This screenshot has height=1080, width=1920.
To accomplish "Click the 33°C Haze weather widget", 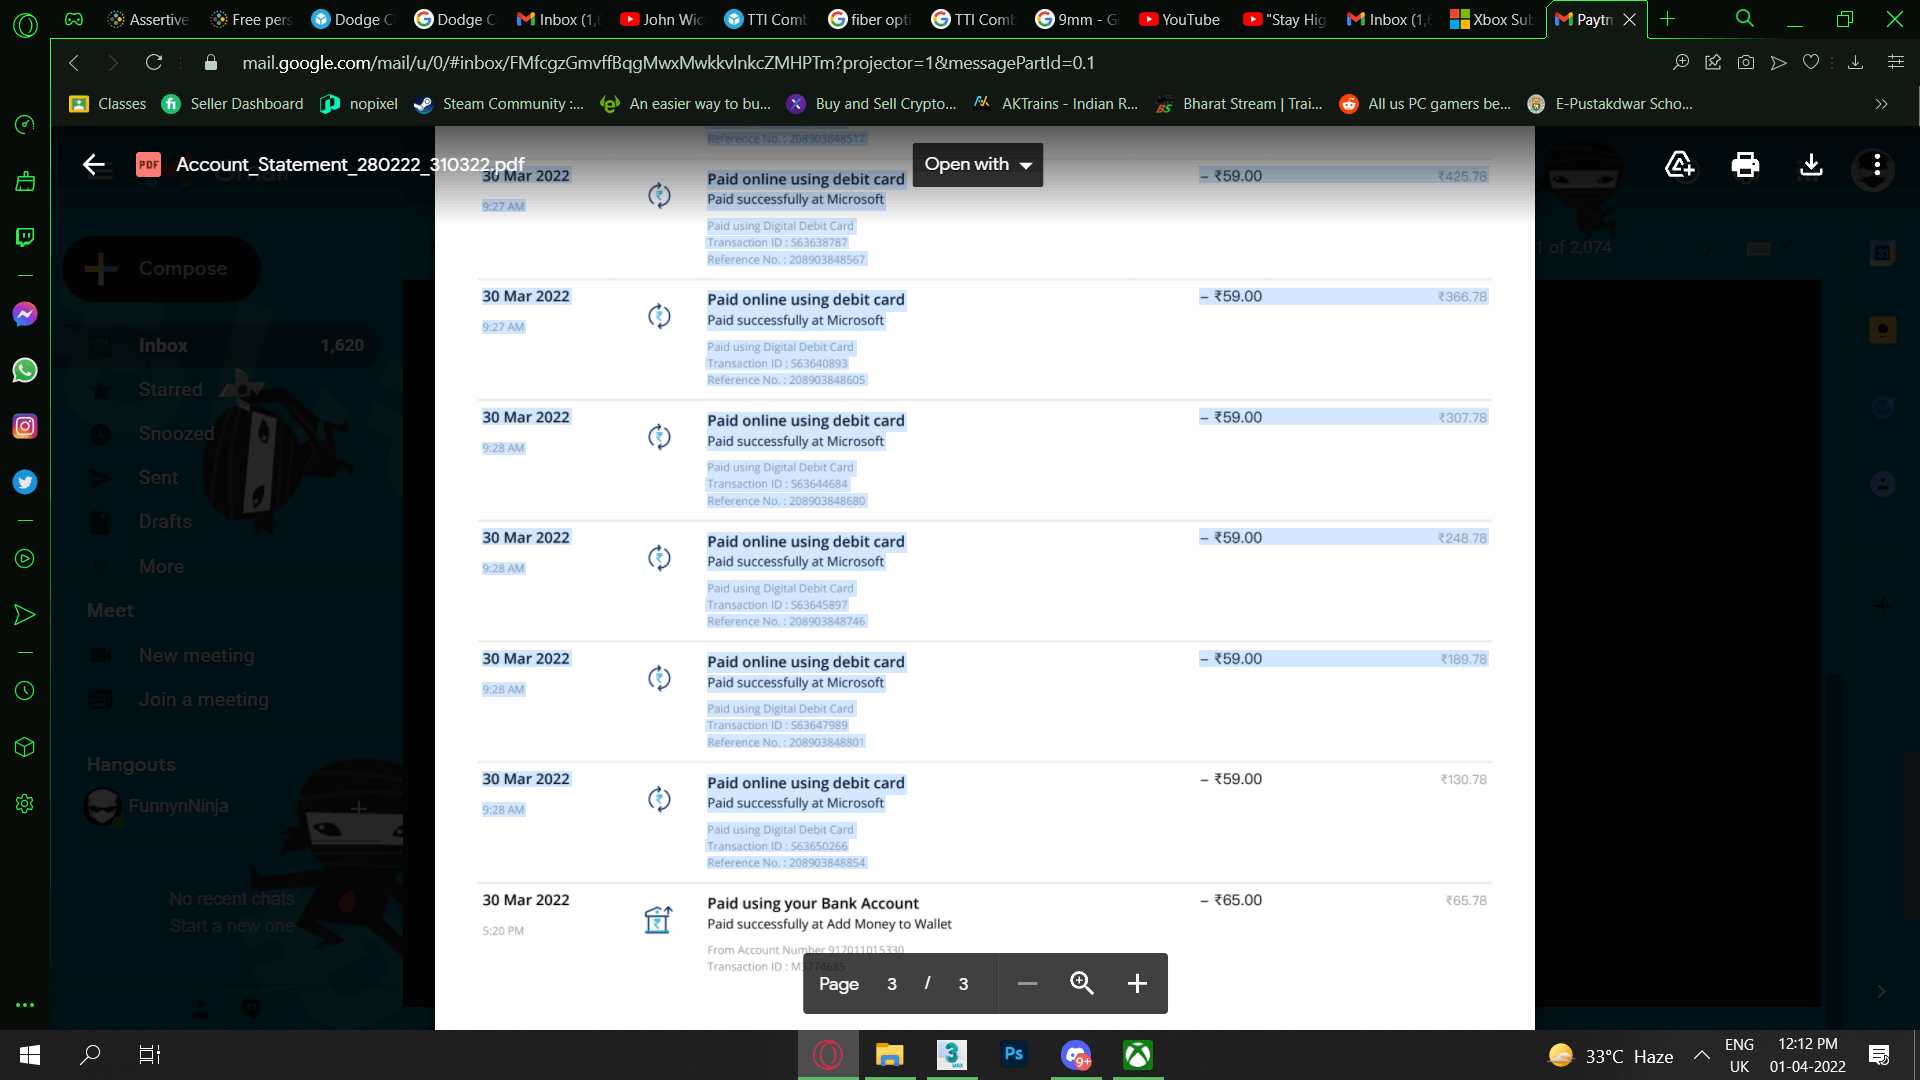I will (x=1611, y=1056).
